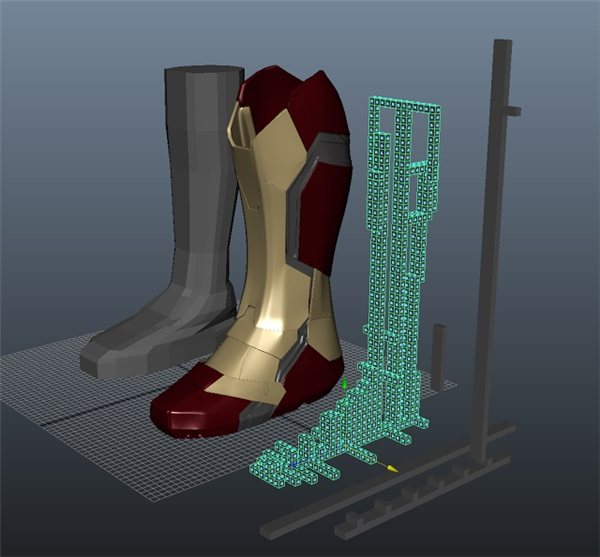The height and width of the screenshot is (557, 600).
Task: Click the yellow manipulator arrow tip
Action: [x=392, y=469]
